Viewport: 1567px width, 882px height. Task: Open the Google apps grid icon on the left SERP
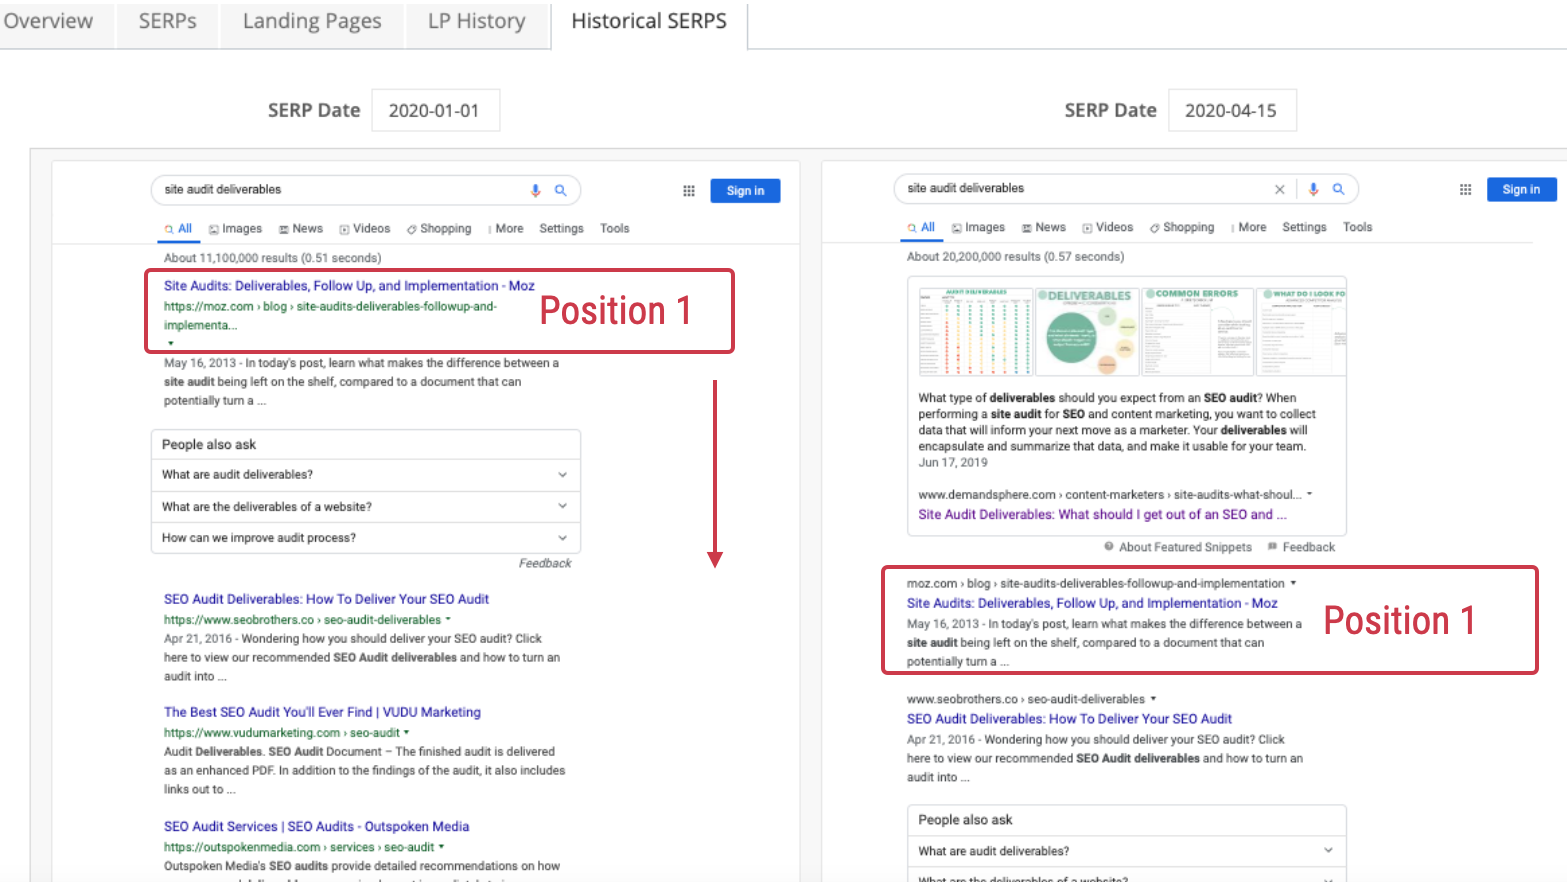pos(688,190)
